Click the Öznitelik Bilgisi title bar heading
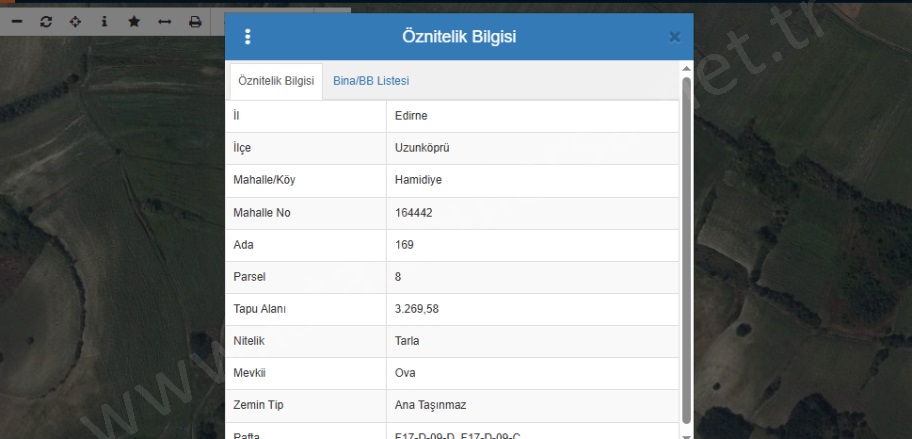 pyautogui.click(x=459, y=37)
